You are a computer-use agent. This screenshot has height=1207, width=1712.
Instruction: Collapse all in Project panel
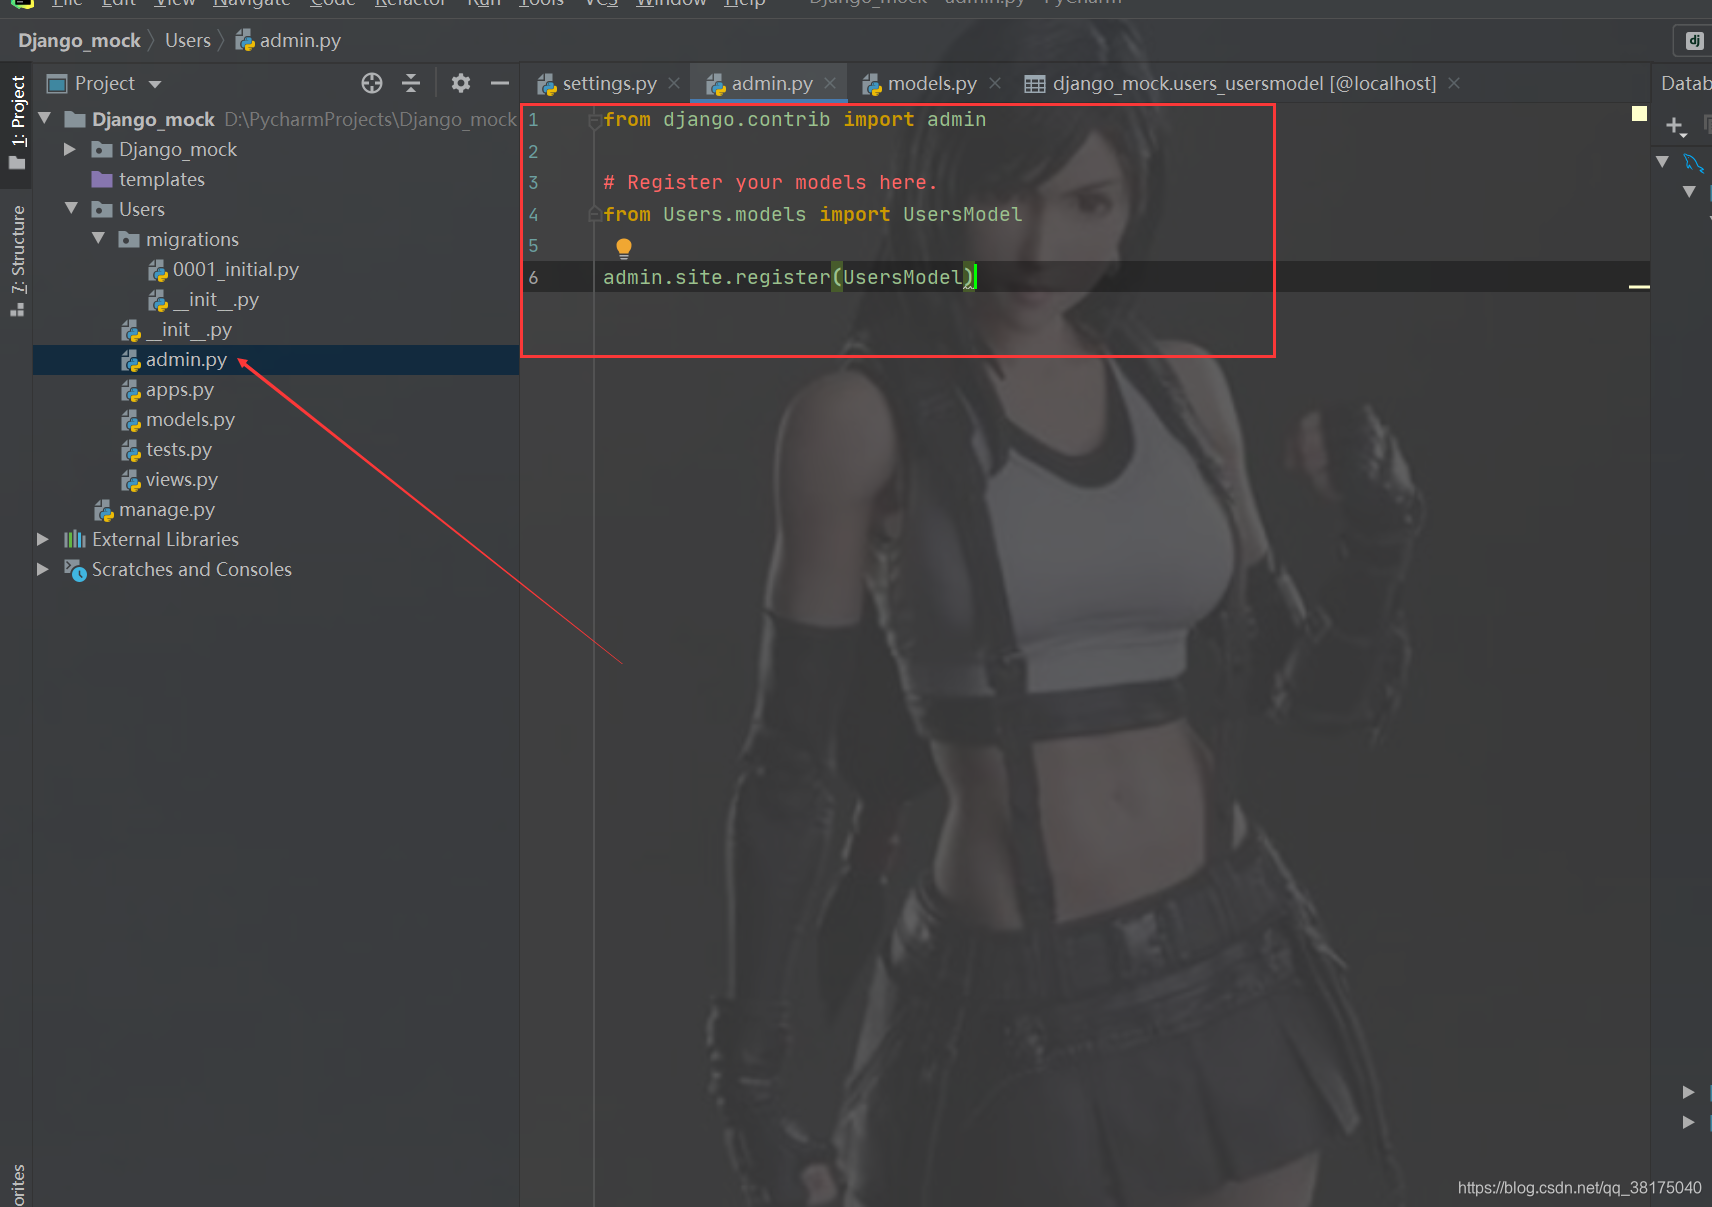coord(411,83)
